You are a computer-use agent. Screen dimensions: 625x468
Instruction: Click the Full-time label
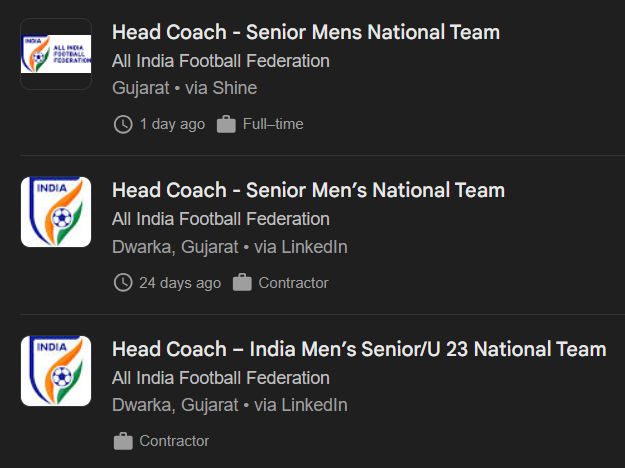(x=273, y=124)
